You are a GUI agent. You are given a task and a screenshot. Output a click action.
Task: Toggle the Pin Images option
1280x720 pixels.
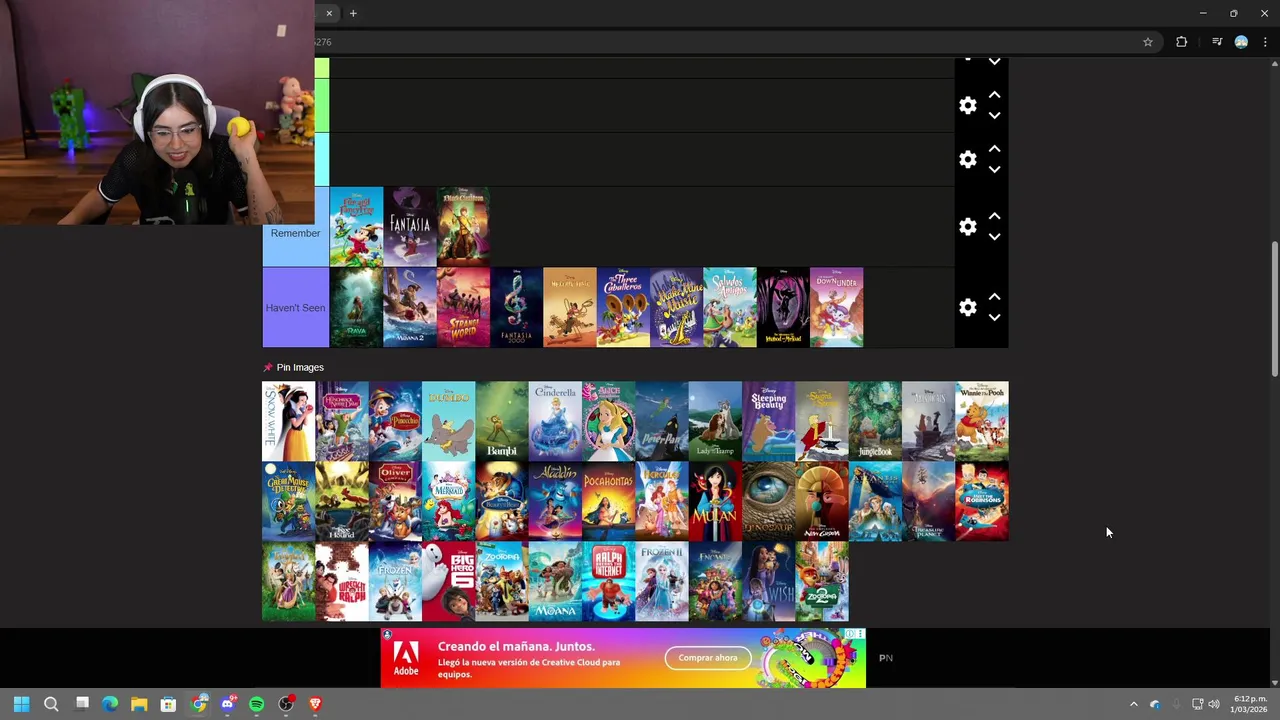294,367
